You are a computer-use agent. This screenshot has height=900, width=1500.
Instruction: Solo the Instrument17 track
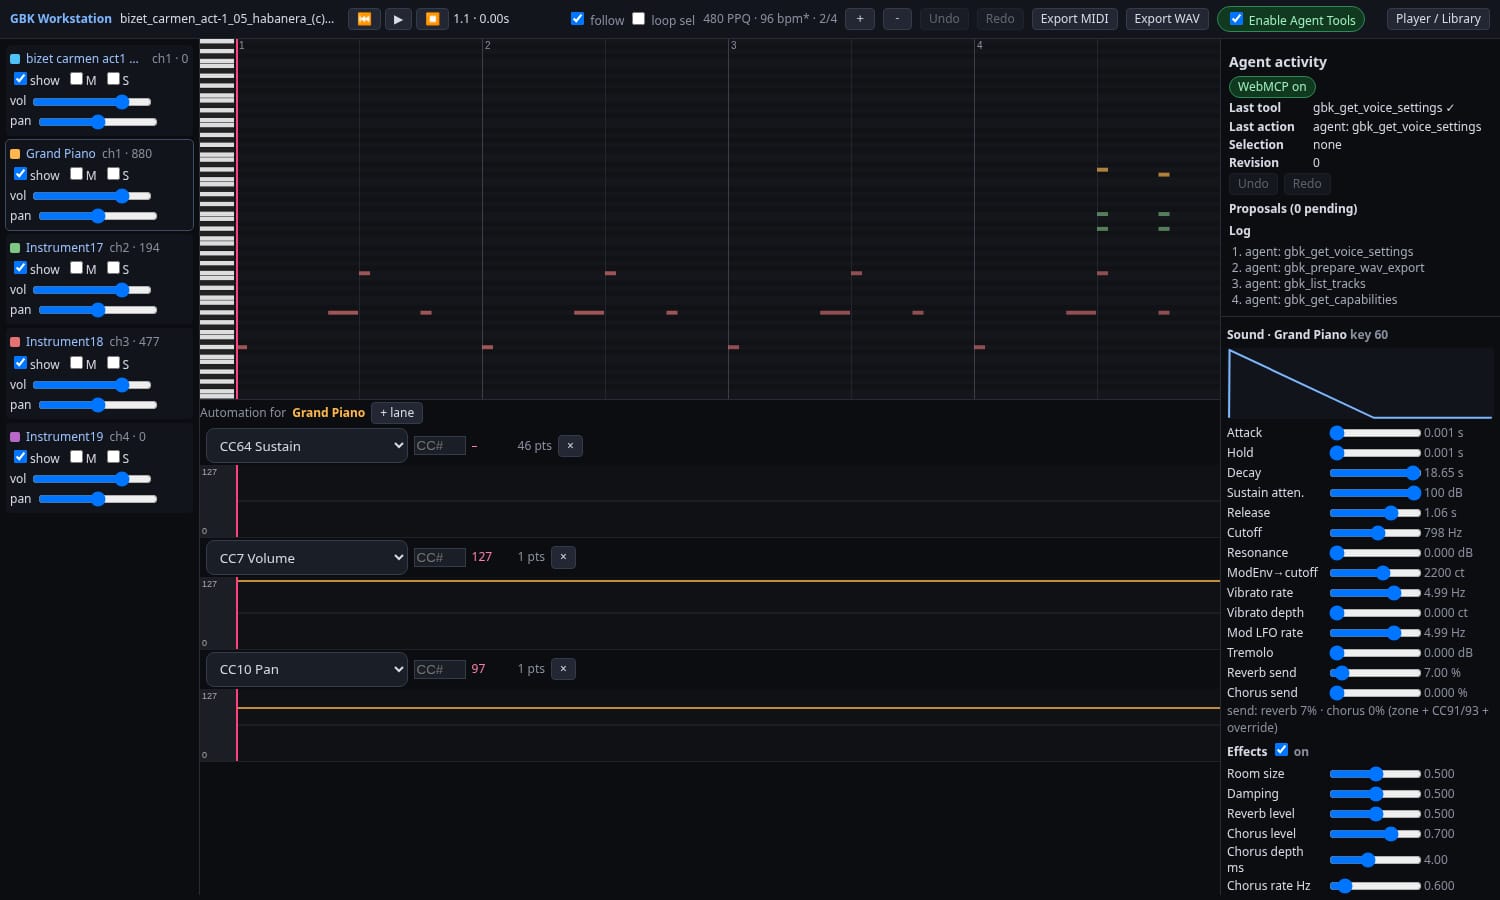pos(113,268)
